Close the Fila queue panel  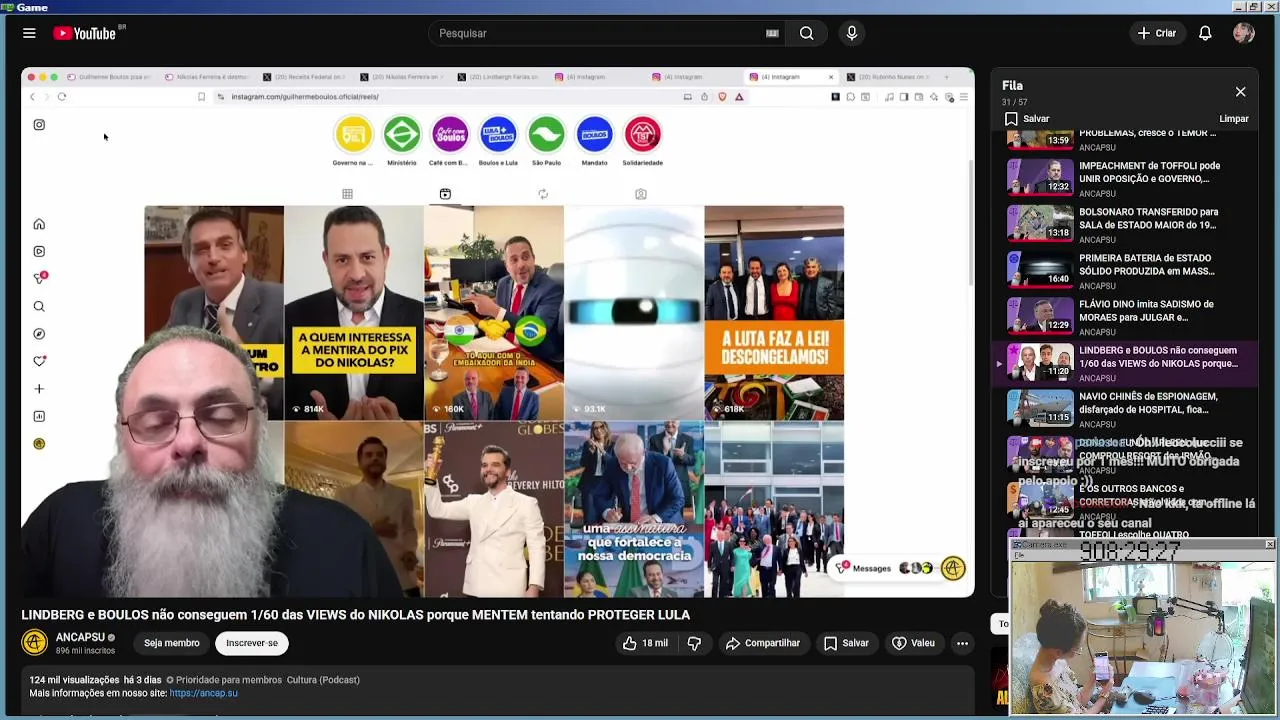pyautogui.click(x=1240, y=92)
